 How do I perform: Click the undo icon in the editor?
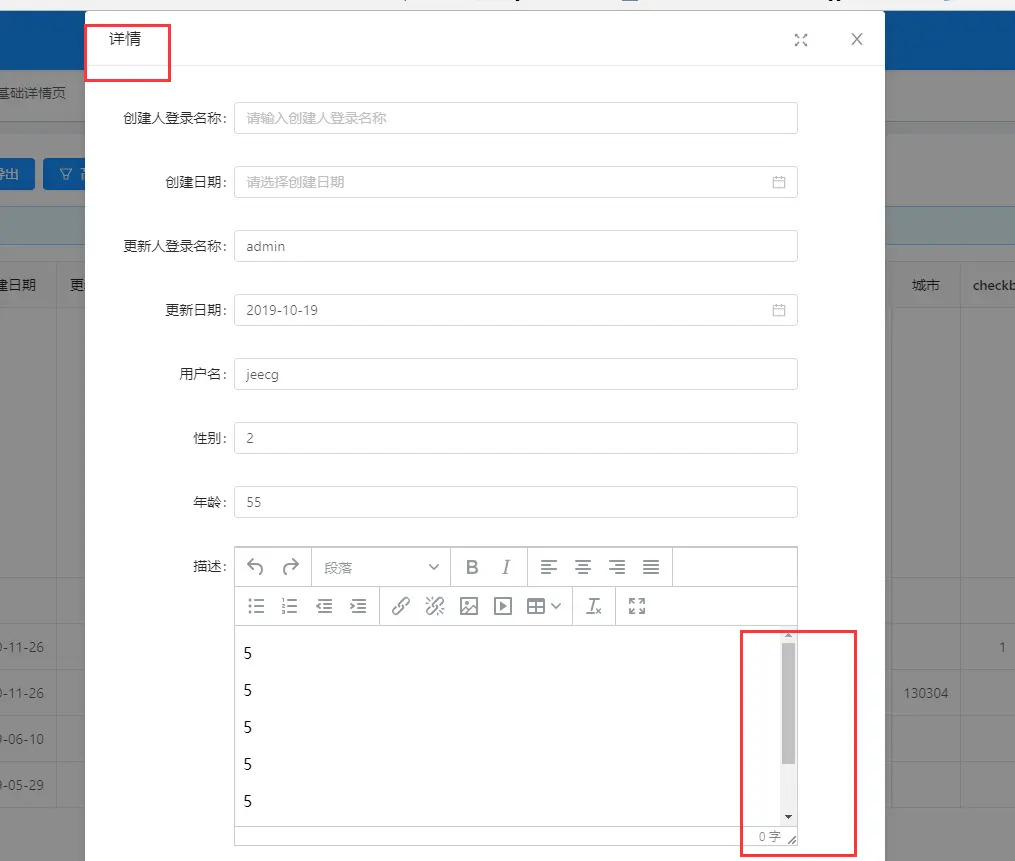tap(255, 567)
